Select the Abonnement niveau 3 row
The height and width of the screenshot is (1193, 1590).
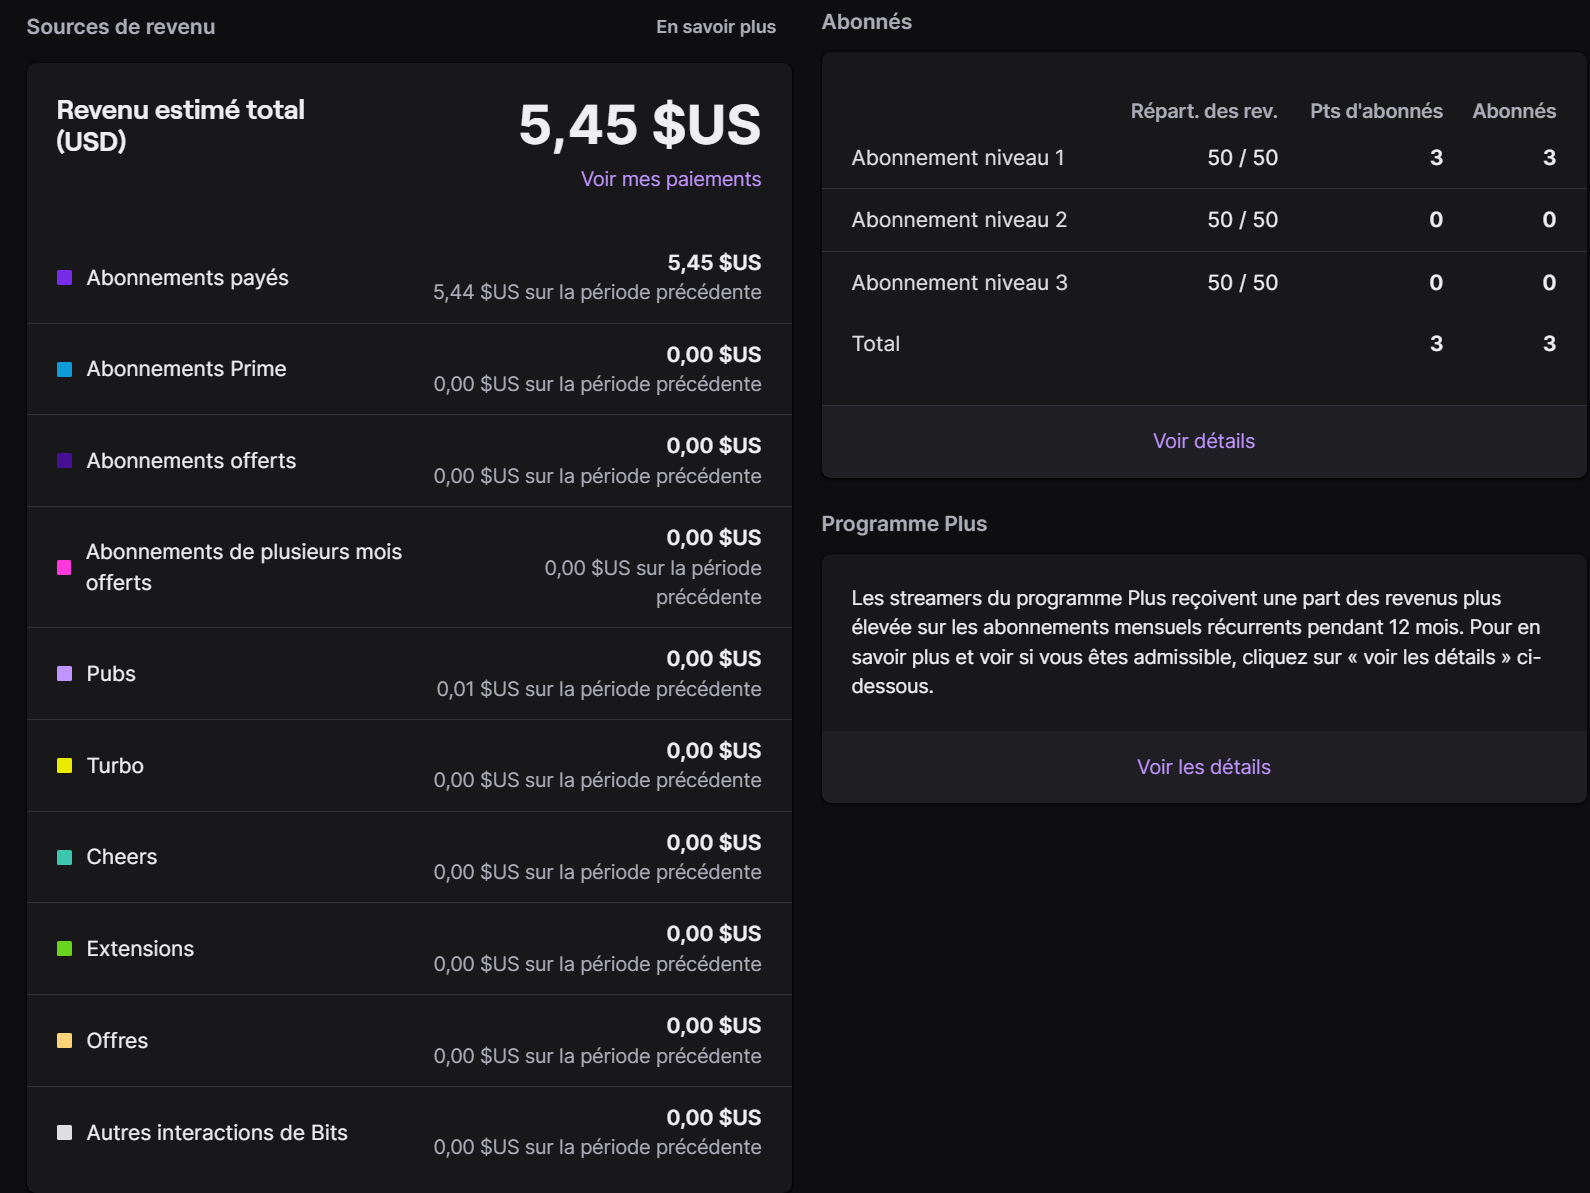click(1204, 283)
